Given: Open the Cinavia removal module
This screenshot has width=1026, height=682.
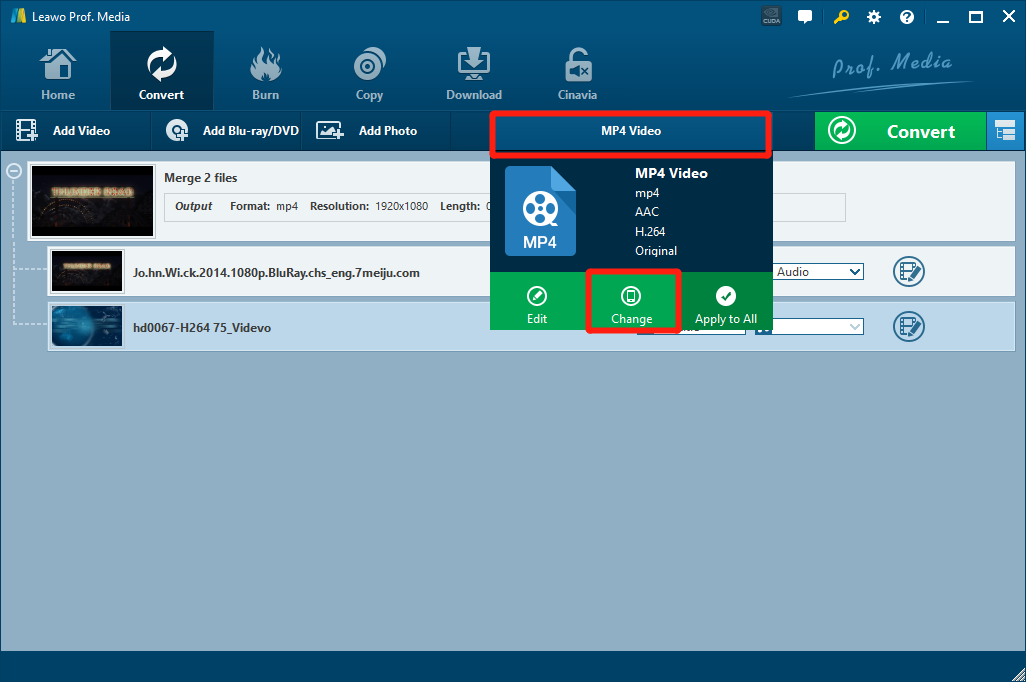Looking at the screenshot, I should pos(577,75).
